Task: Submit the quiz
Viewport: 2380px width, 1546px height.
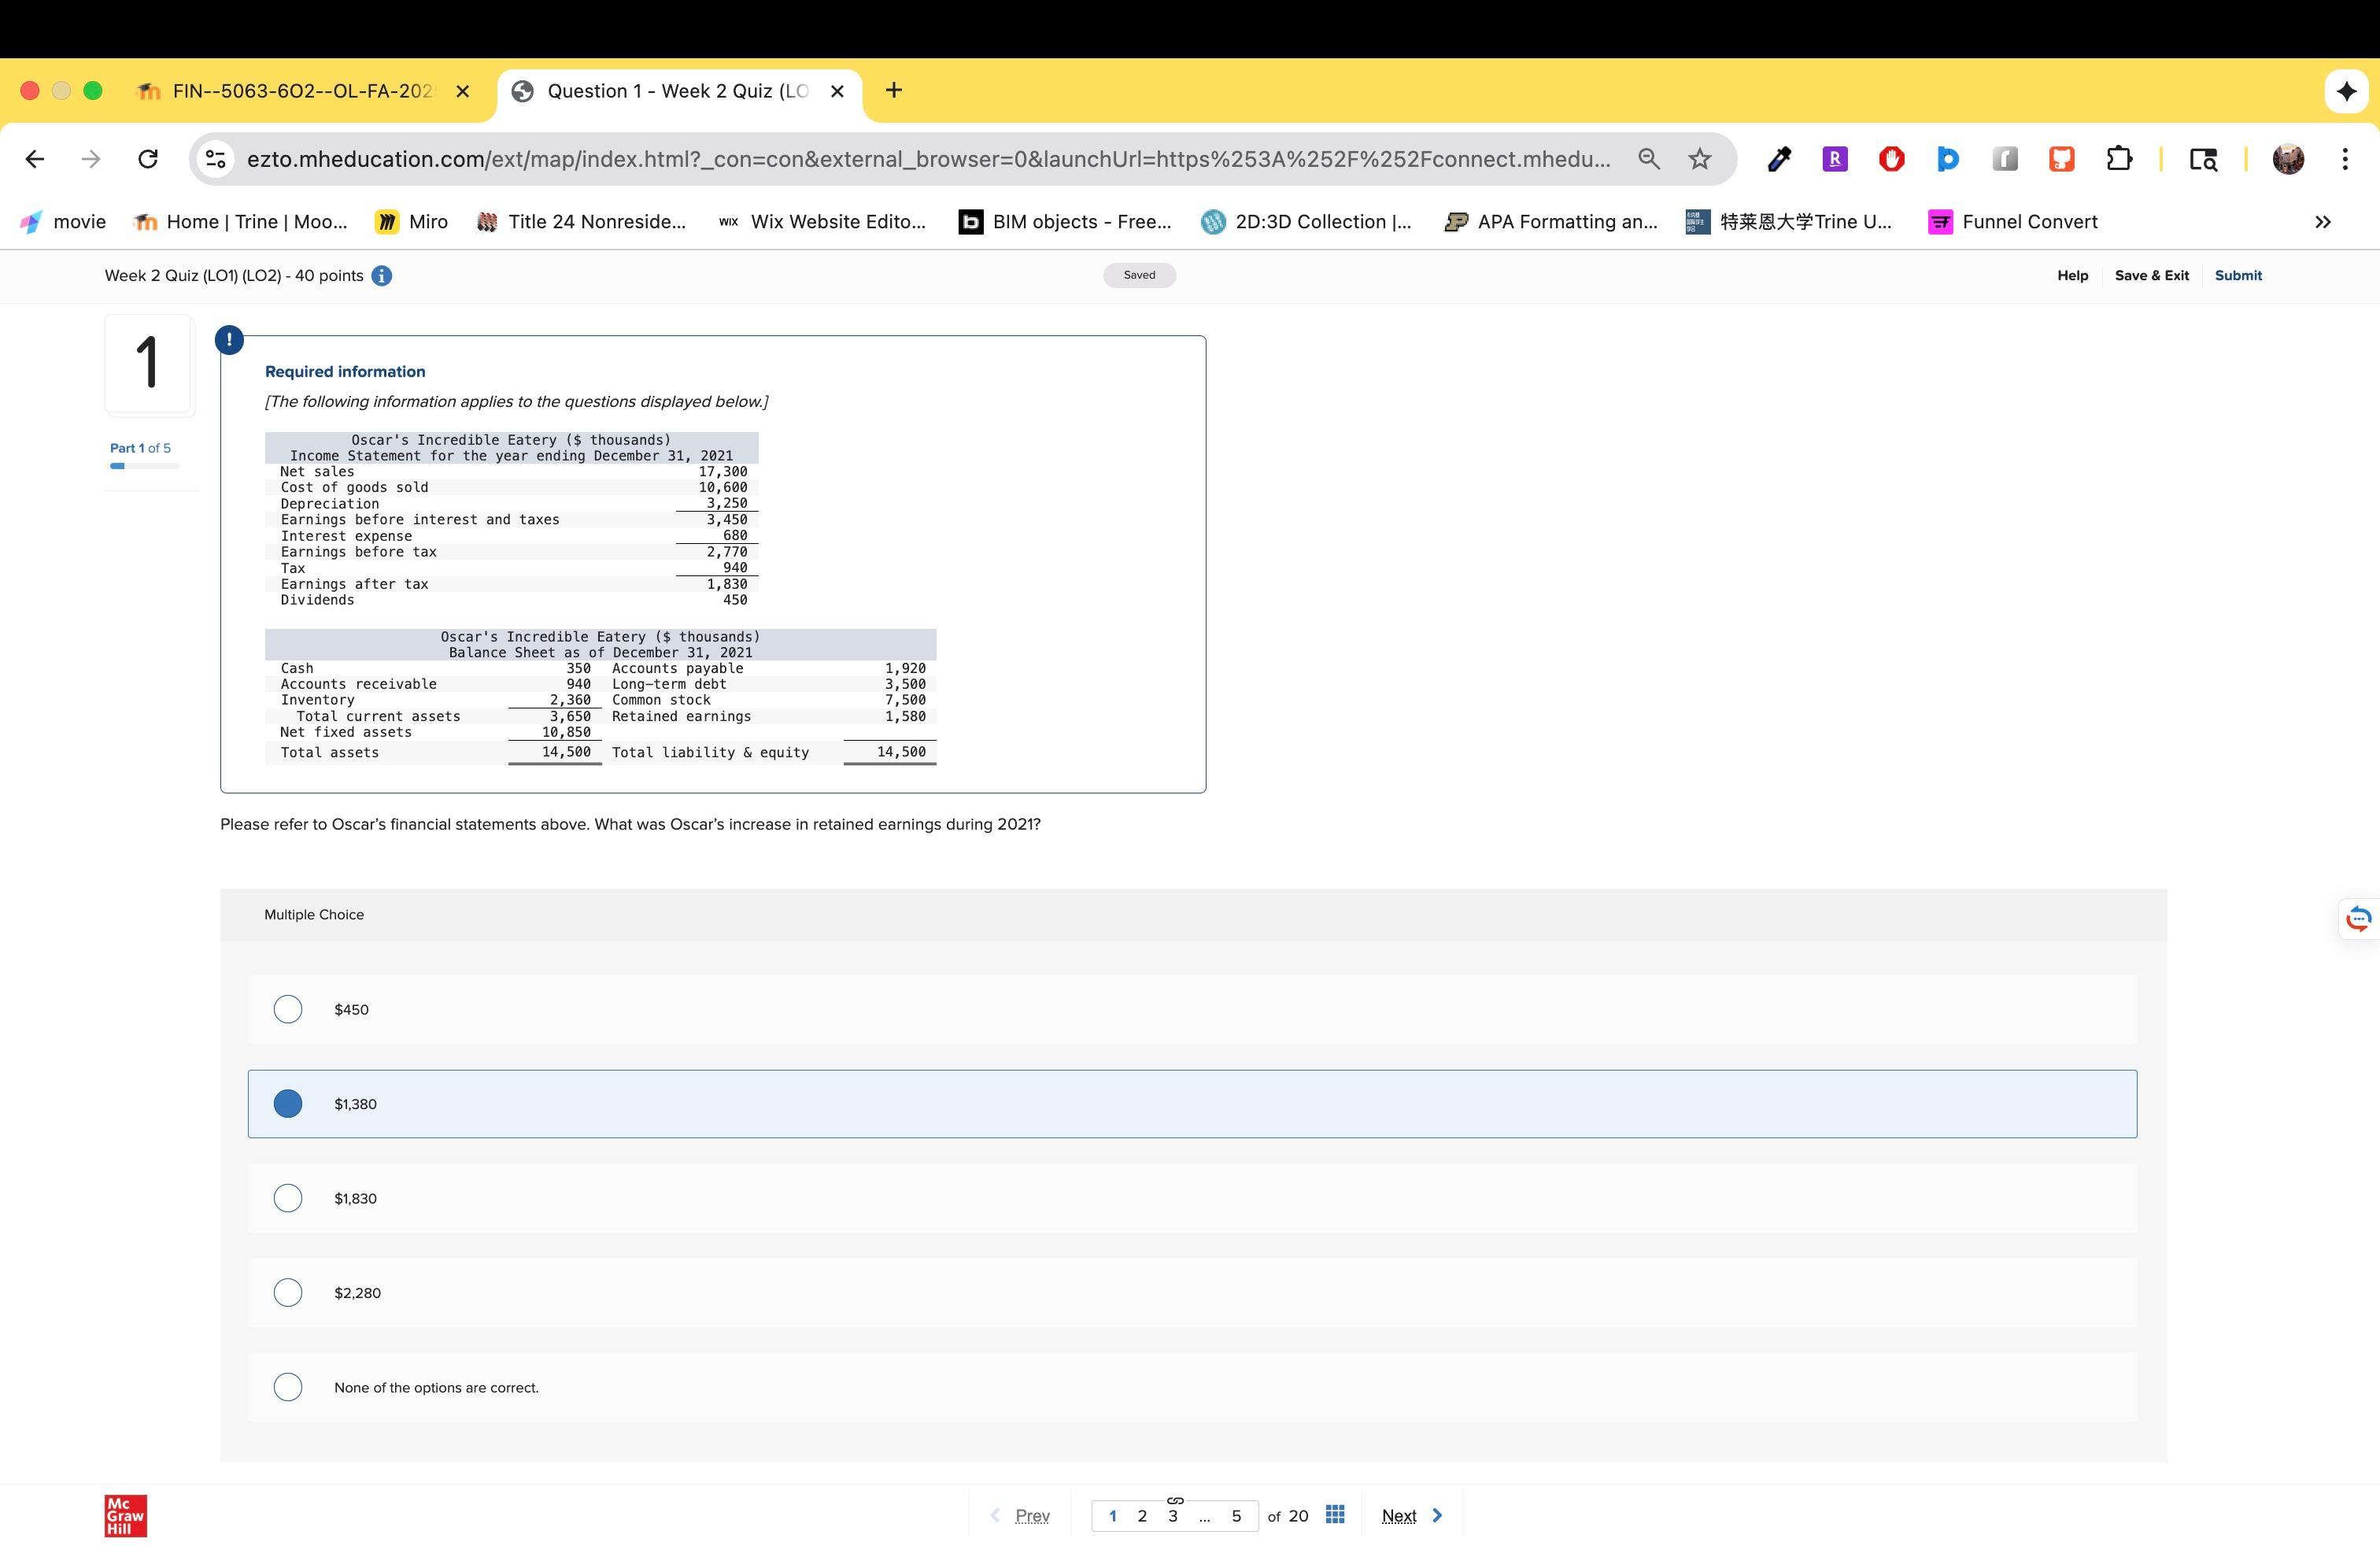Action: 2238,275
